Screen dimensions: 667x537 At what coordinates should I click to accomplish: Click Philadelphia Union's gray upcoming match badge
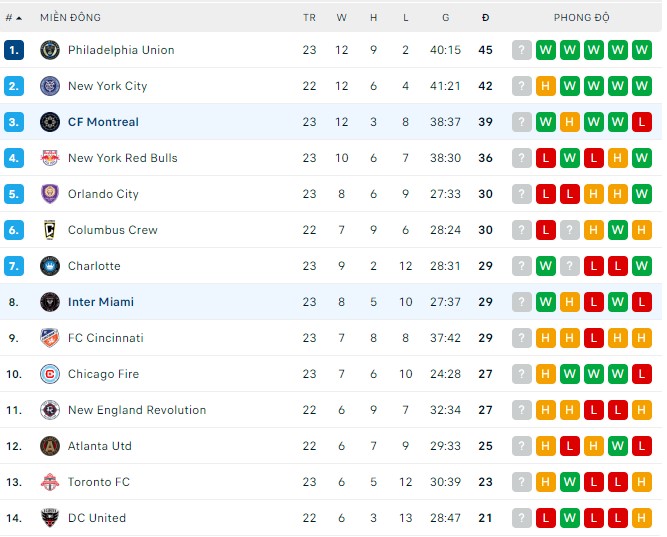[522, 50]
